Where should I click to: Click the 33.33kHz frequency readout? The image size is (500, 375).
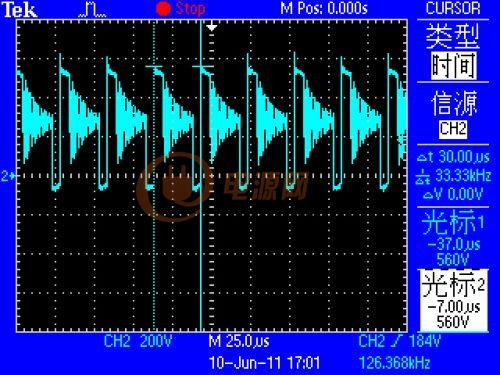click(453, 176)
